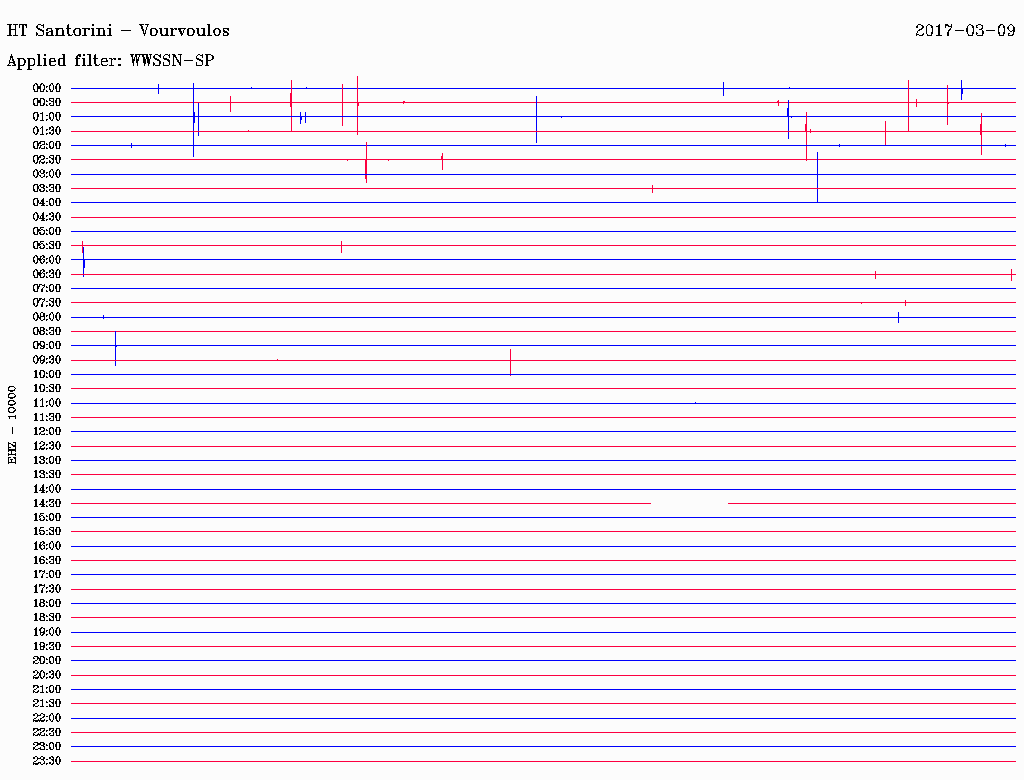Select the 04:00 time label
1024x780 pixels.
coord(47,203)
